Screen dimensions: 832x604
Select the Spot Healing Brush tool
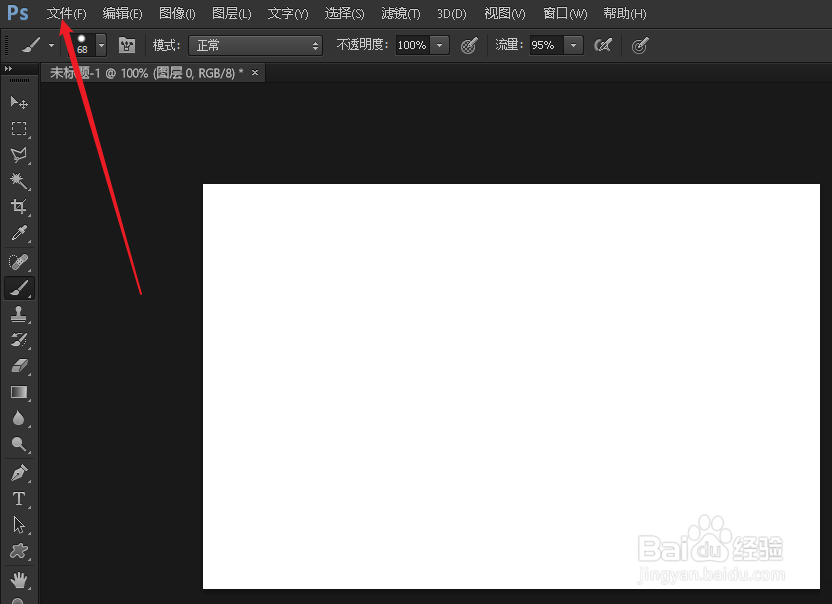[19, 262]
